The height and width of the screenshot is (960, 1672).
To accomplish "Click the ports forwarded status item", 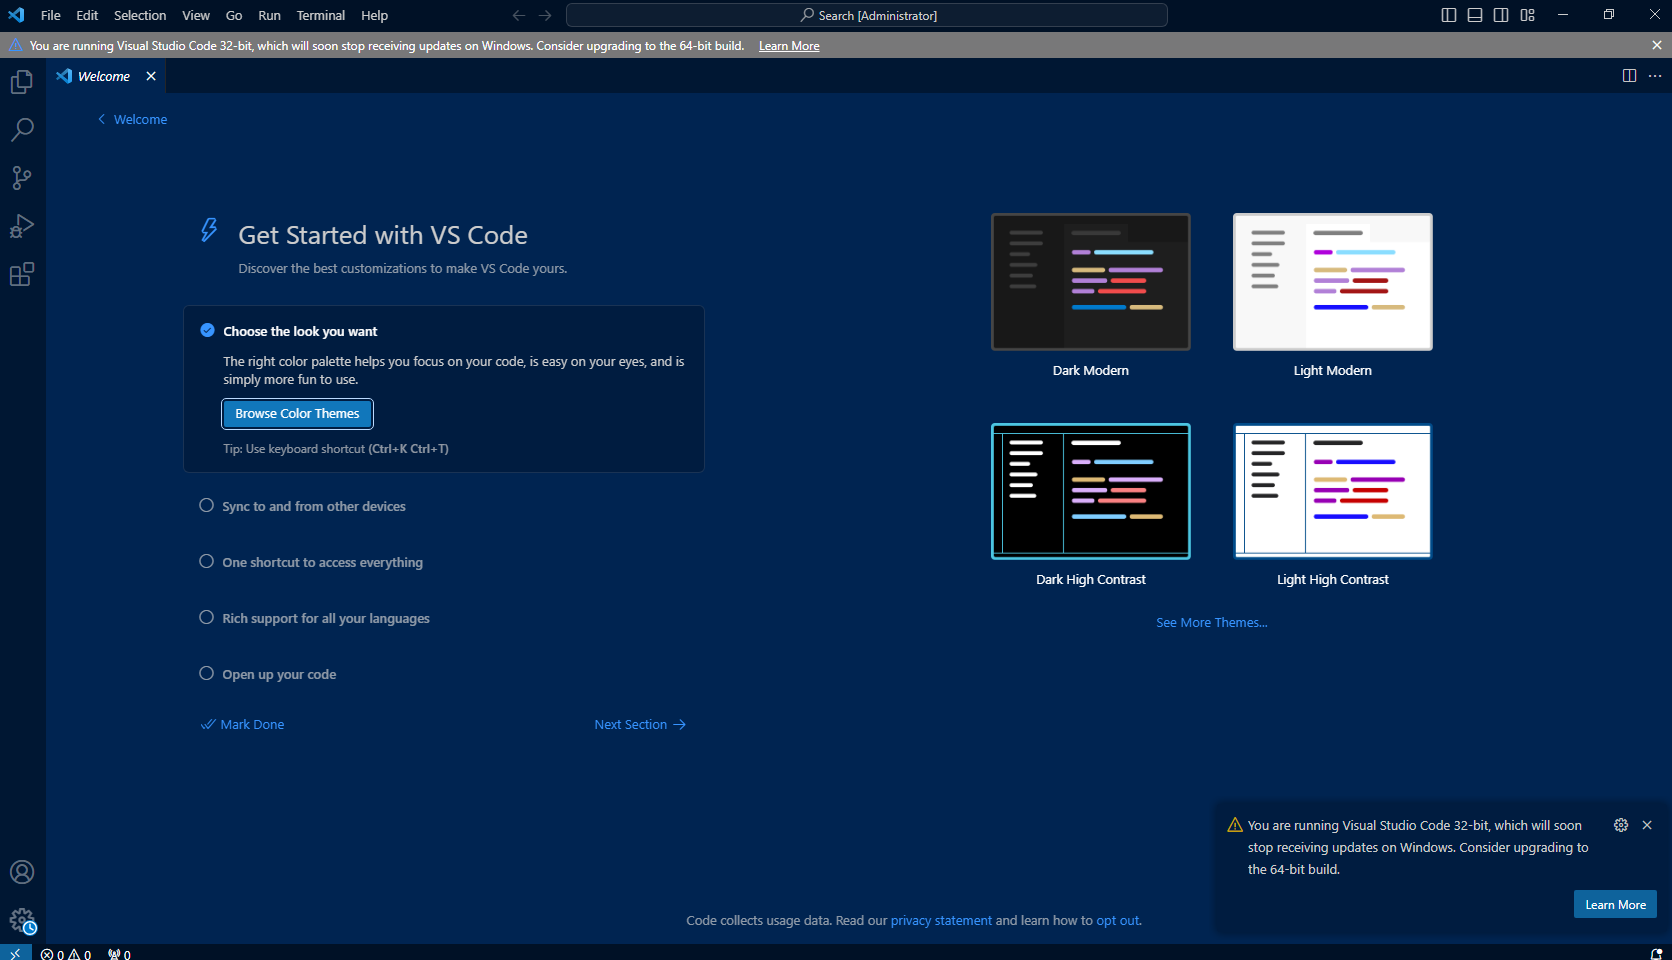I will click(119, 954).
